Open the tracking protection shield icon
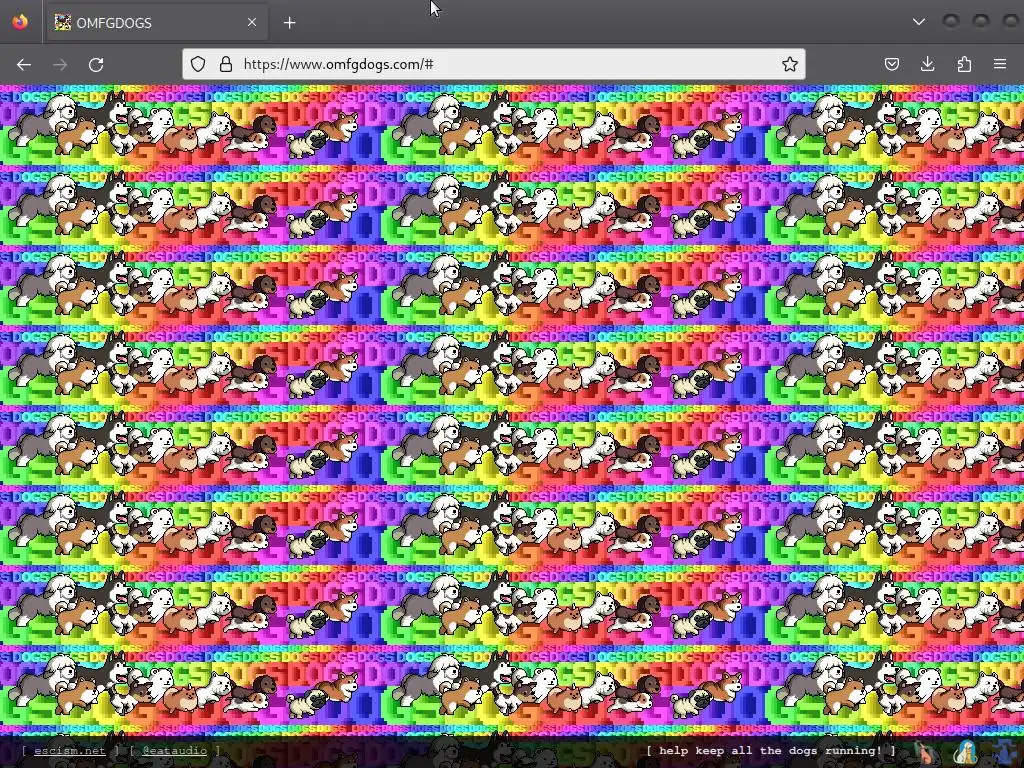The width and height of the screenshot is (1024, 768). point(198,64)
